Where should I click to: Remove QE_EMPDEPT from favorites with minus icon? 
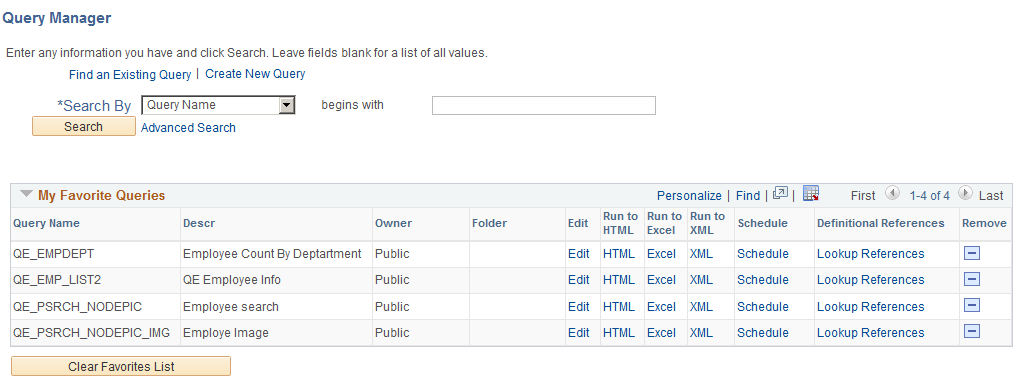pyautogui.click(x=972, y=253)
